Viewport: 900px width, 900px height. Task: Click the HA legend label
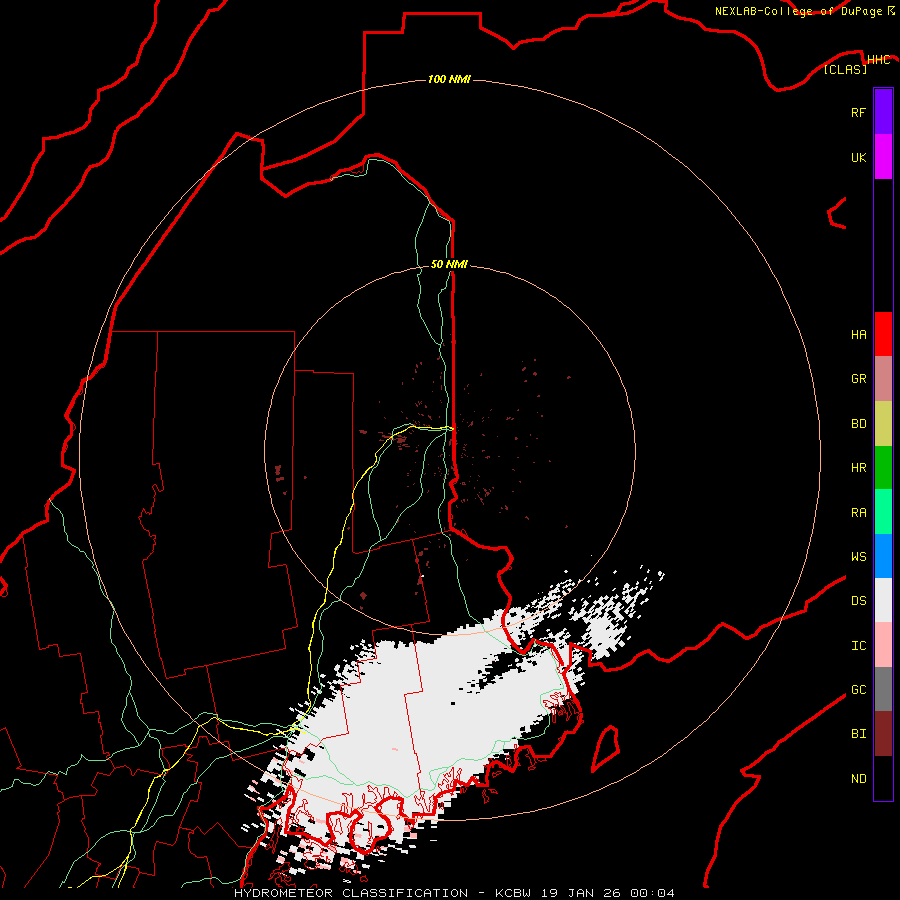pos(858,335)
